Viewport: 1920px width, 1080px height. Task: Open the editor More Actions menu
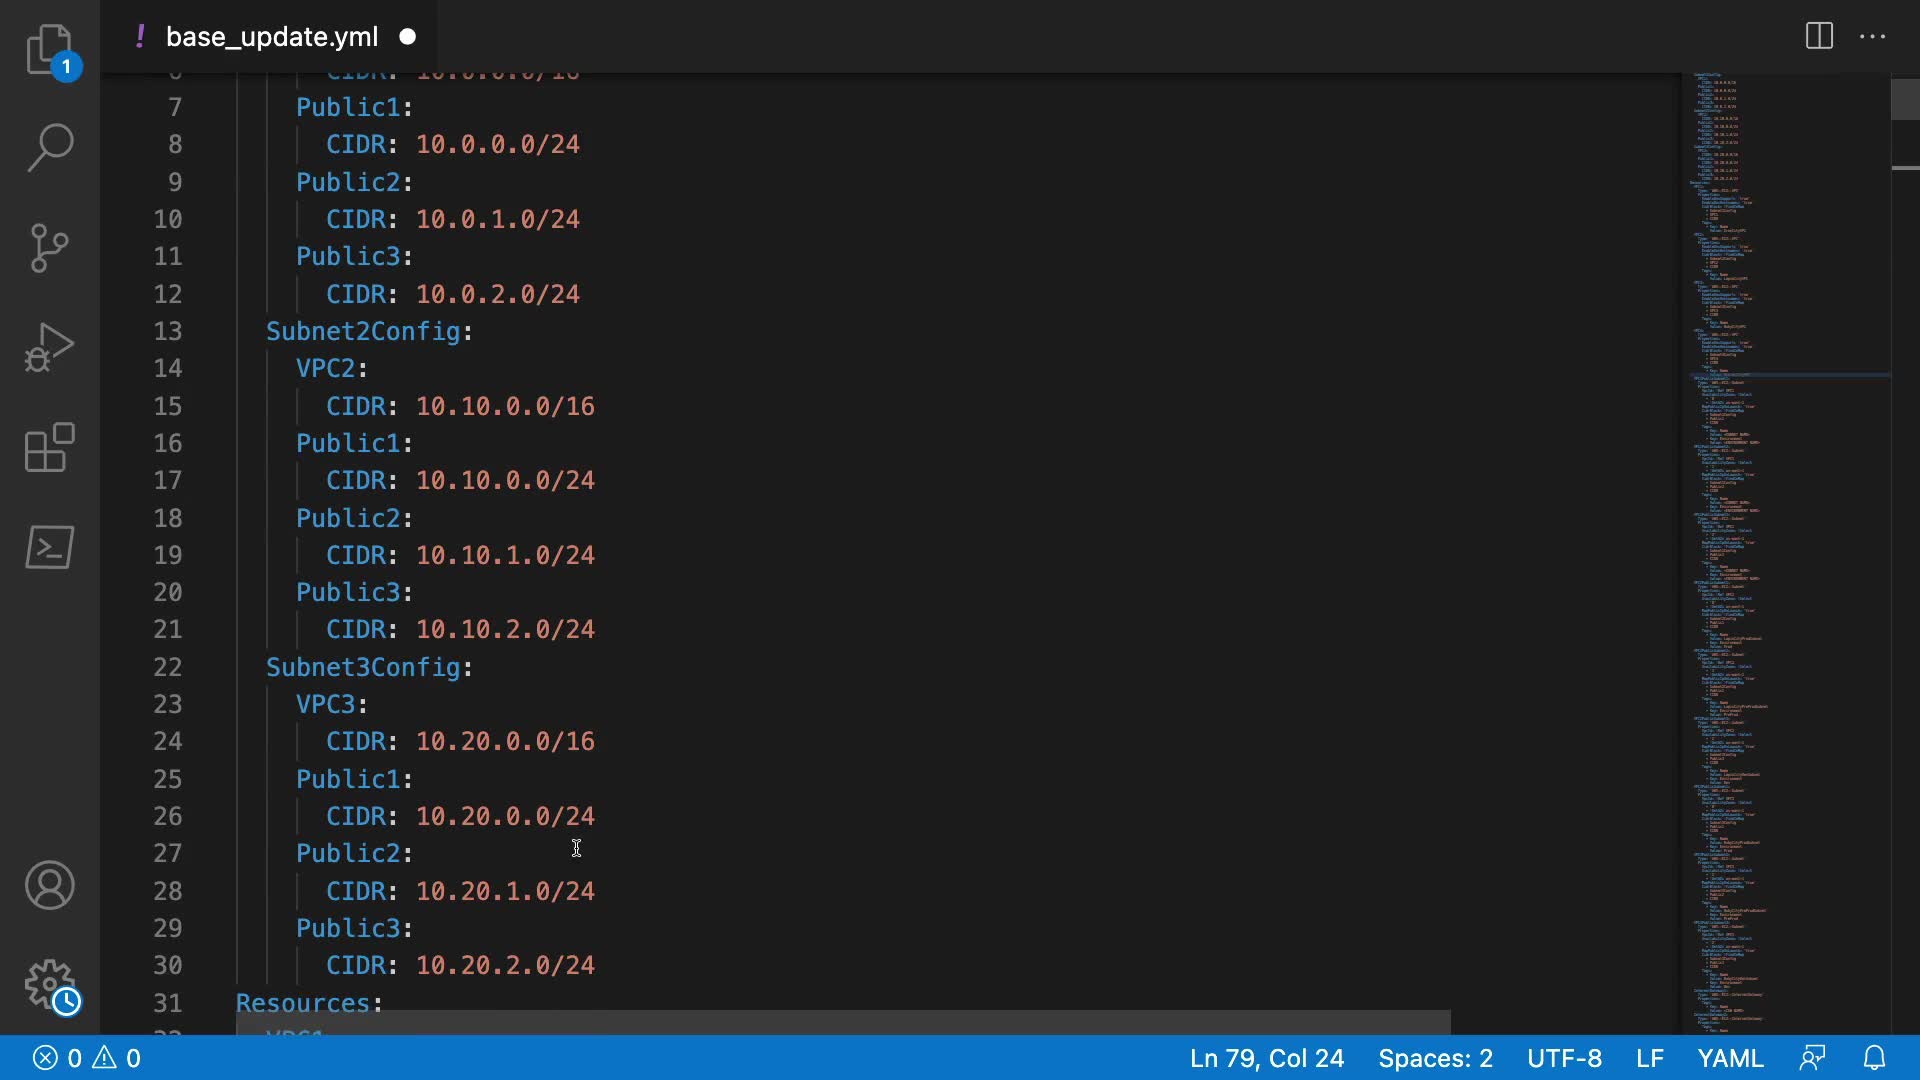[x=1872, y=37]
